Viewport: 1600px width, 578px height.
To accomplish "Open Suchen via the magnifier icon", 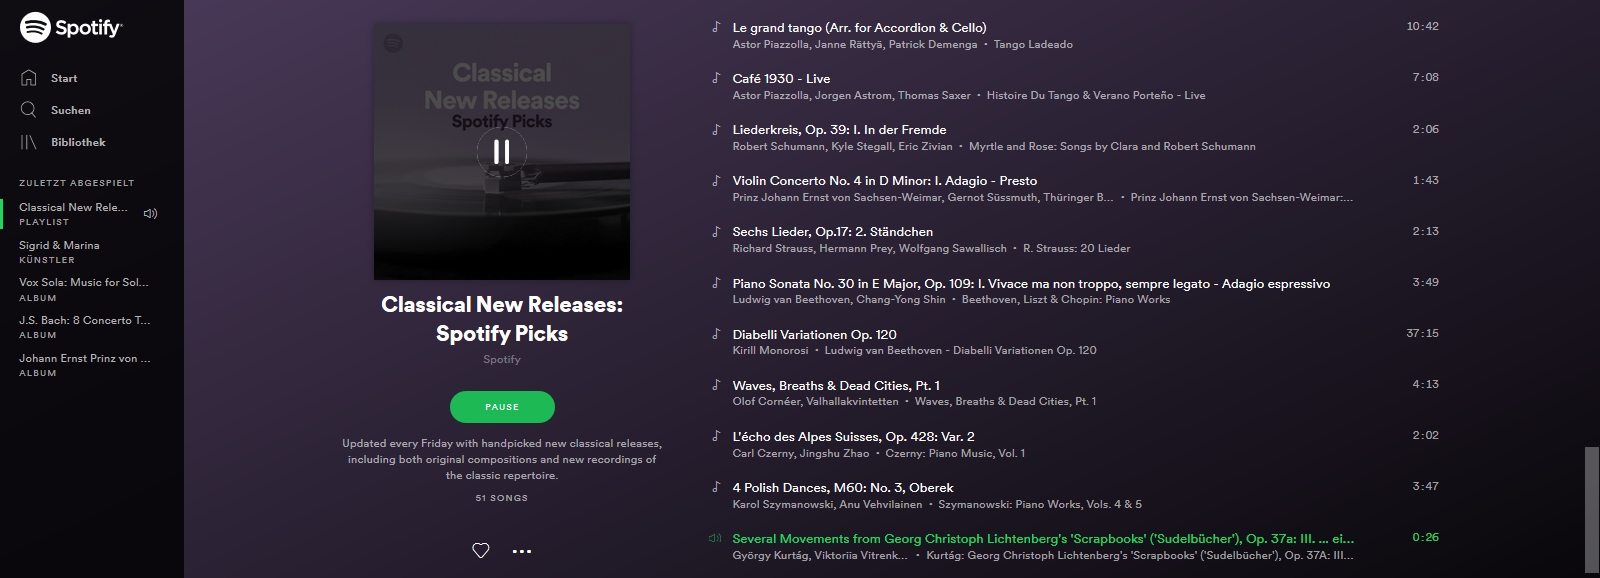I will pyautogui.click(x=29, y=109).
